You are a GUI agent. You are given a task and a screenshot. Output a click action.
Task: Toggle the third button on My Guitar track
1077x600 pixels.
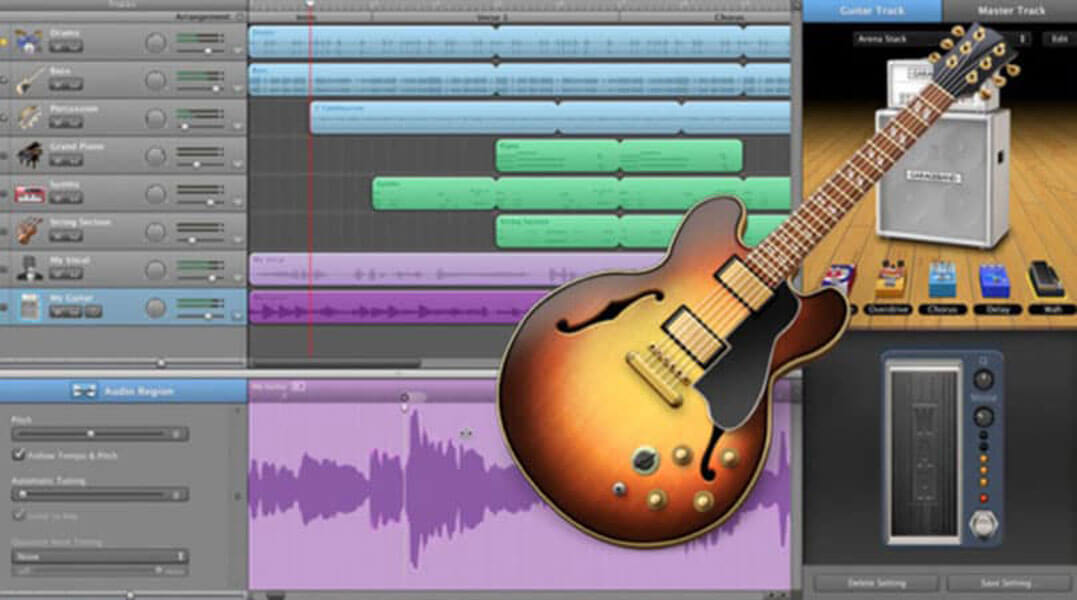click(x=94, y=312)
